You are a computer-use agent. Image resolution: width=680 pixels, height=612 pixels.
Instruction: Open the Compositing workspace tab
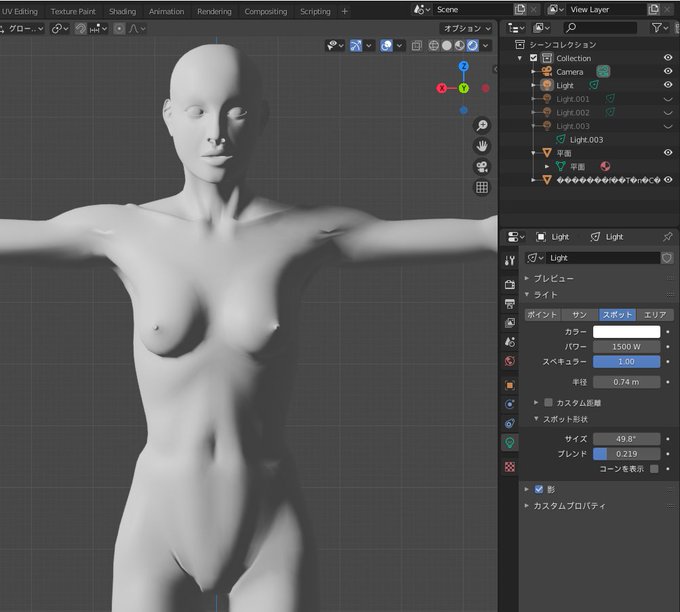(x=265, y=12)
